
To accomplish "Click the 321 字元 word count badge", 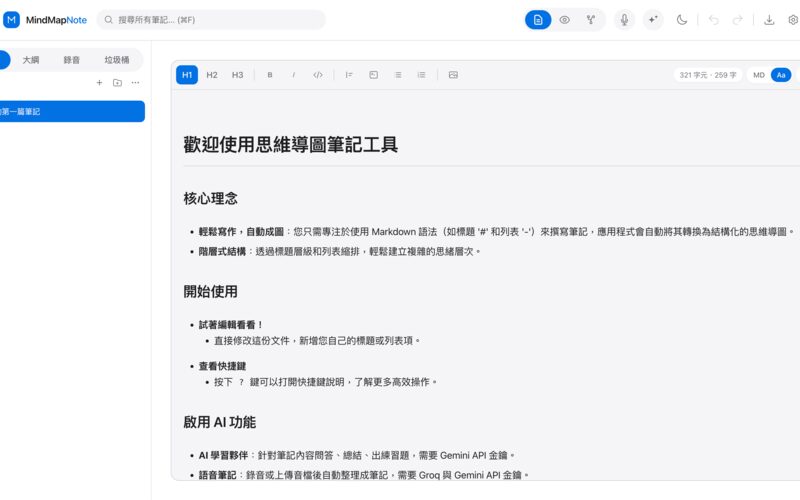I will pos(708,75).
